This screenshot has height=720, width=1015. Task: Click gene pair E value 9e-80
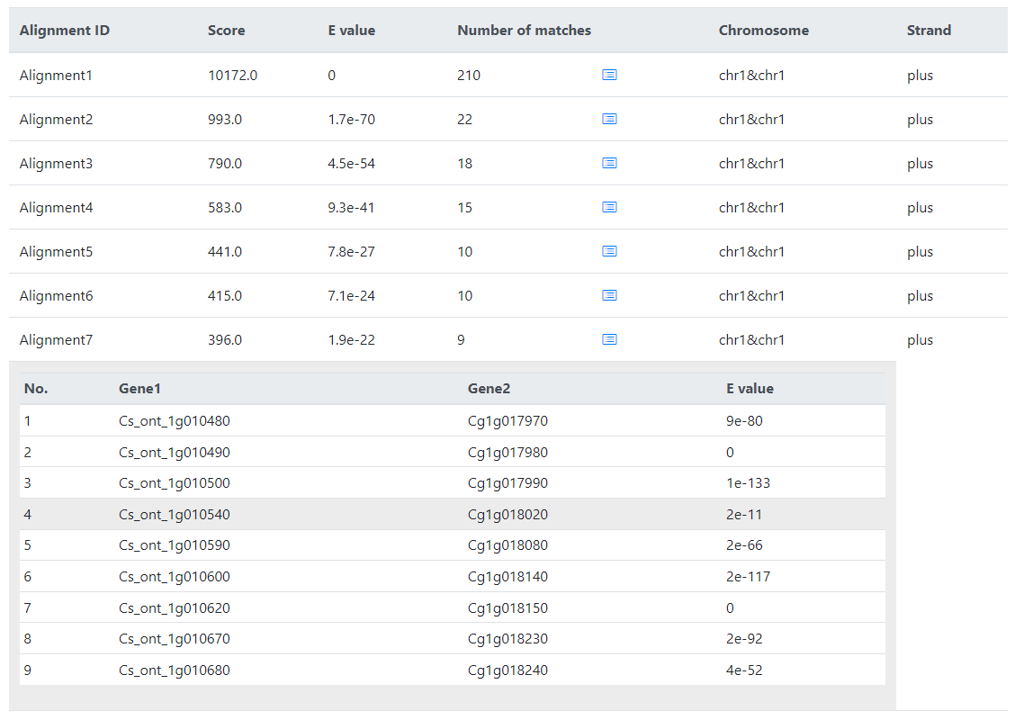tap(744, 421)
